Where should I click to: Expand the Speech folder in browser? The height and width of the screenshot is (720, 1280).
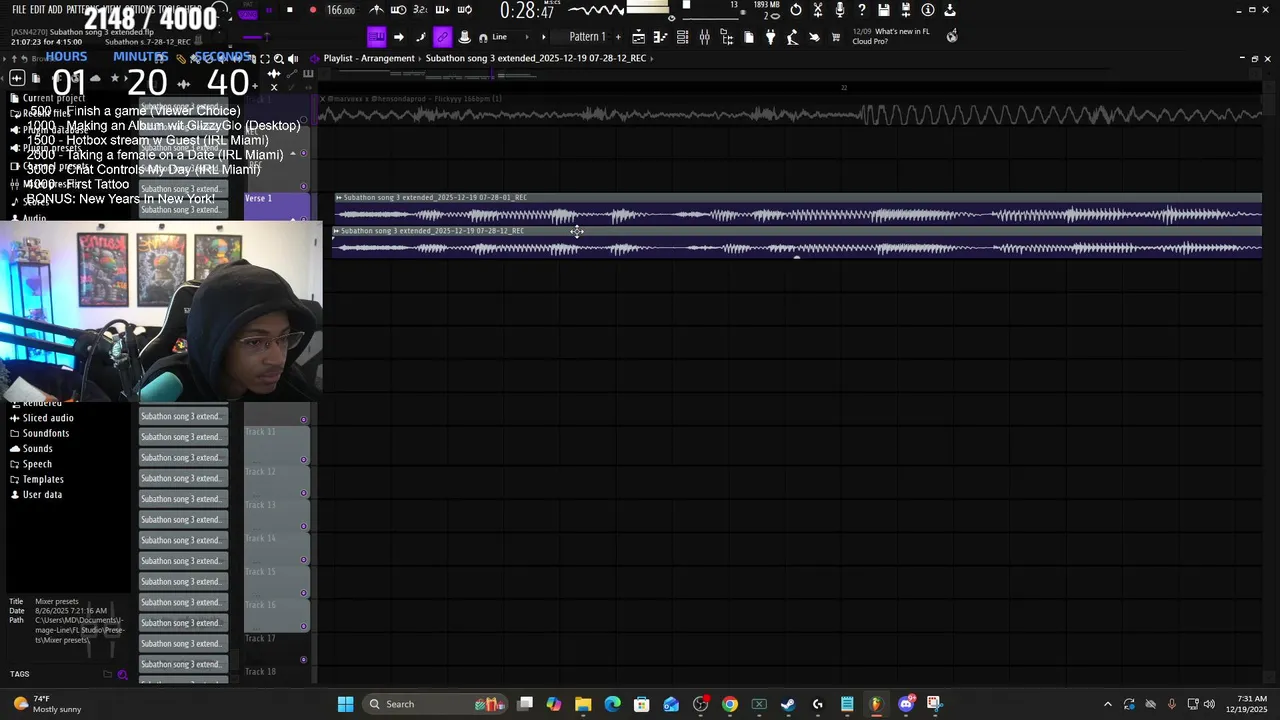(x=37, y=464)
